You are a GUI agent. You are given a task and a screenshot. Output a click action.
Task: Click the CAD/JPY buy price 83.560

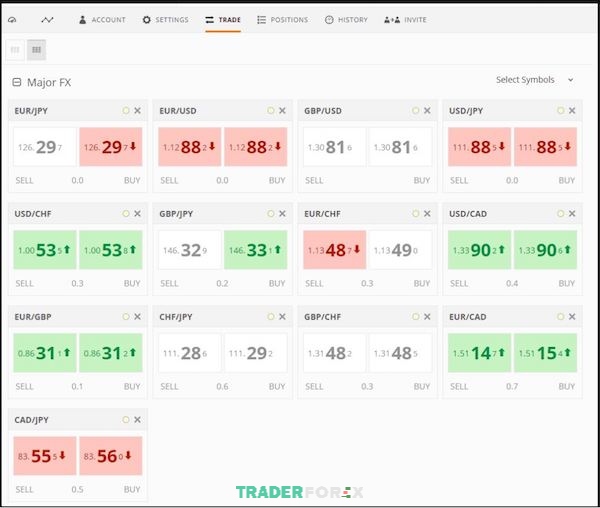111,456
